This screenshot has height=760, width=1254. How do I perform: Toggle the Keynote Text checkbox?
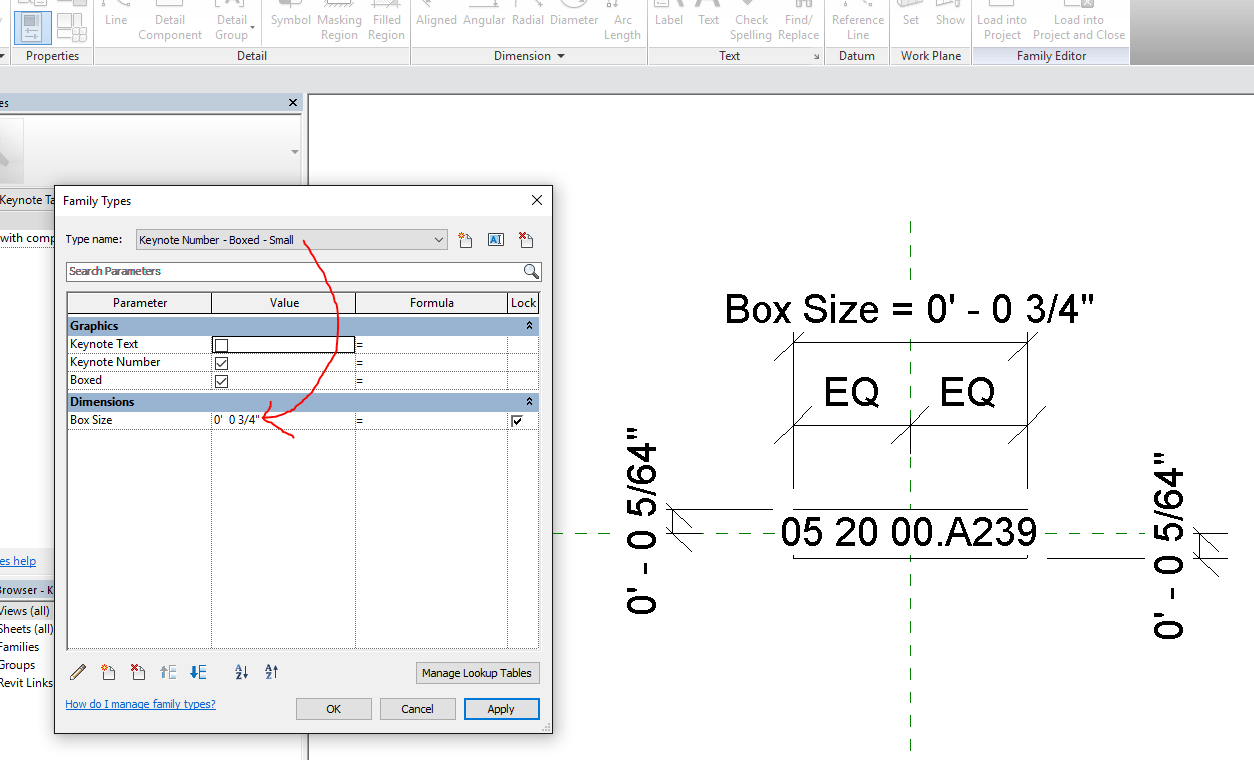[221, 345]
